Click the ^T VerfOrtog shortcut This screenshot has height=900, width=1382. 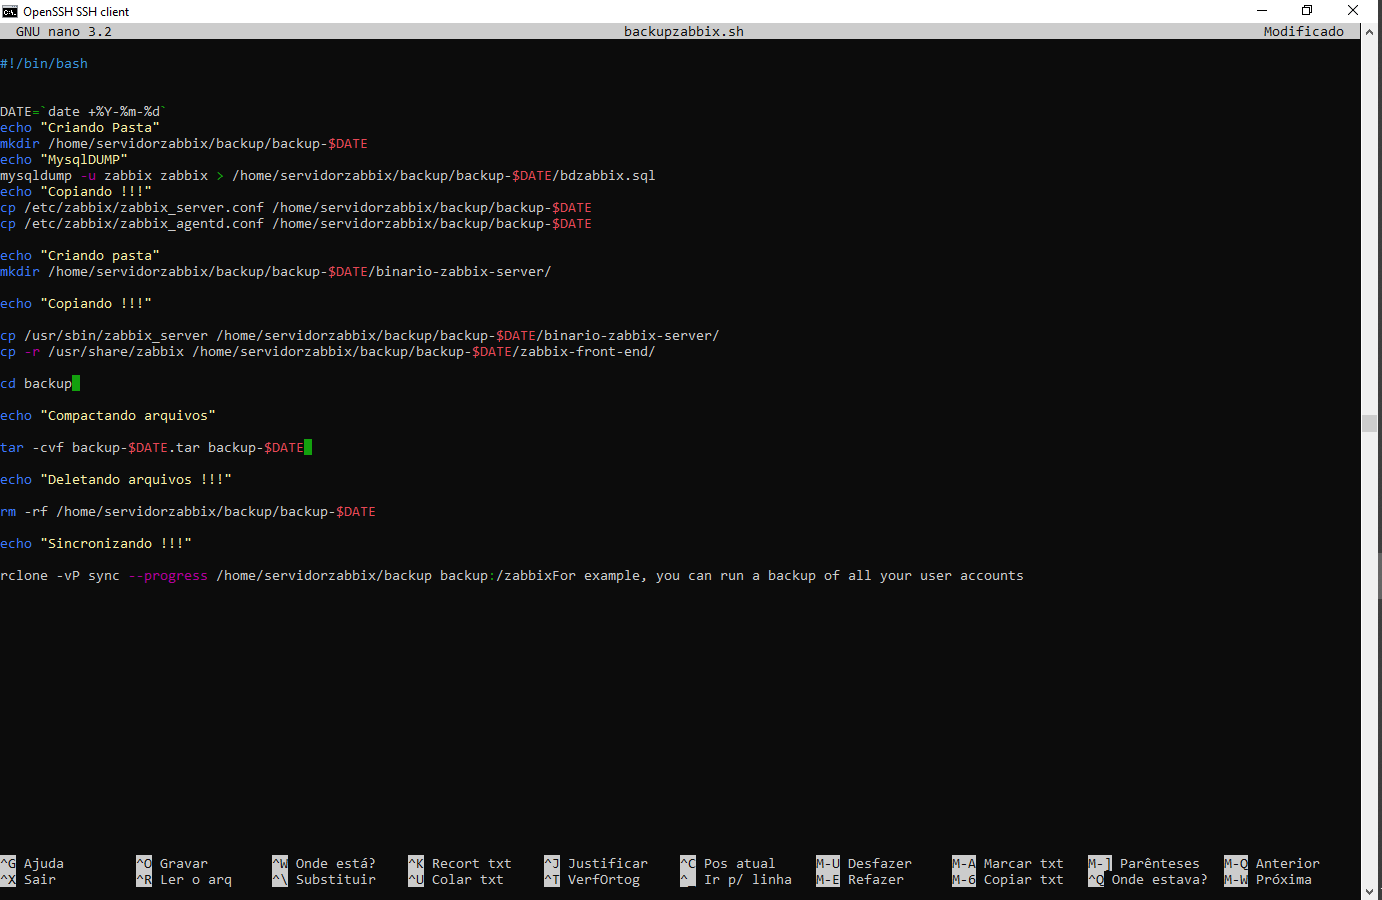pyautogui.click(x=592, y=879)
